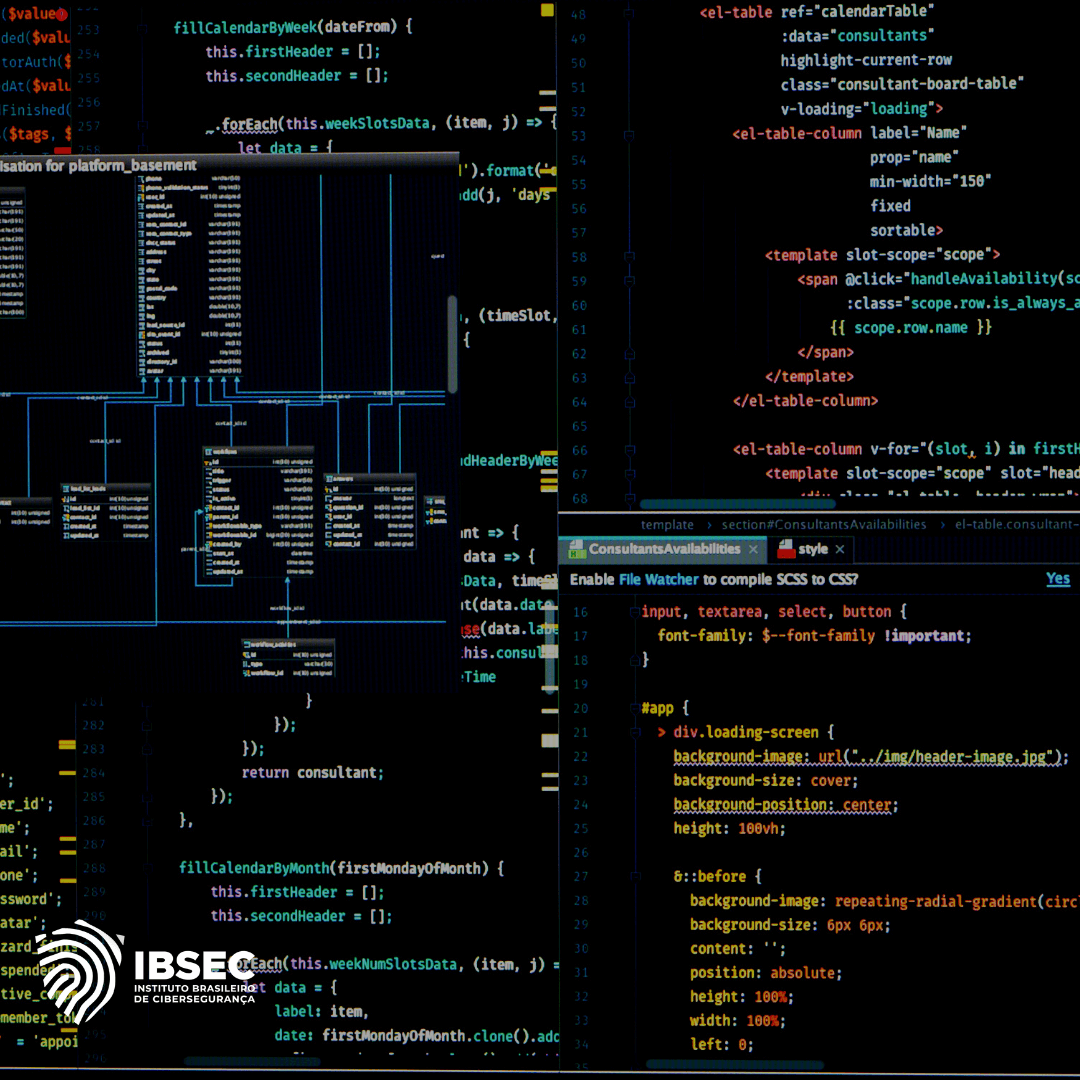Click the 'isation for platform_basement' popup title
The height and width of the screenshot is (1080, 1080).
click(x=98, y=165)
